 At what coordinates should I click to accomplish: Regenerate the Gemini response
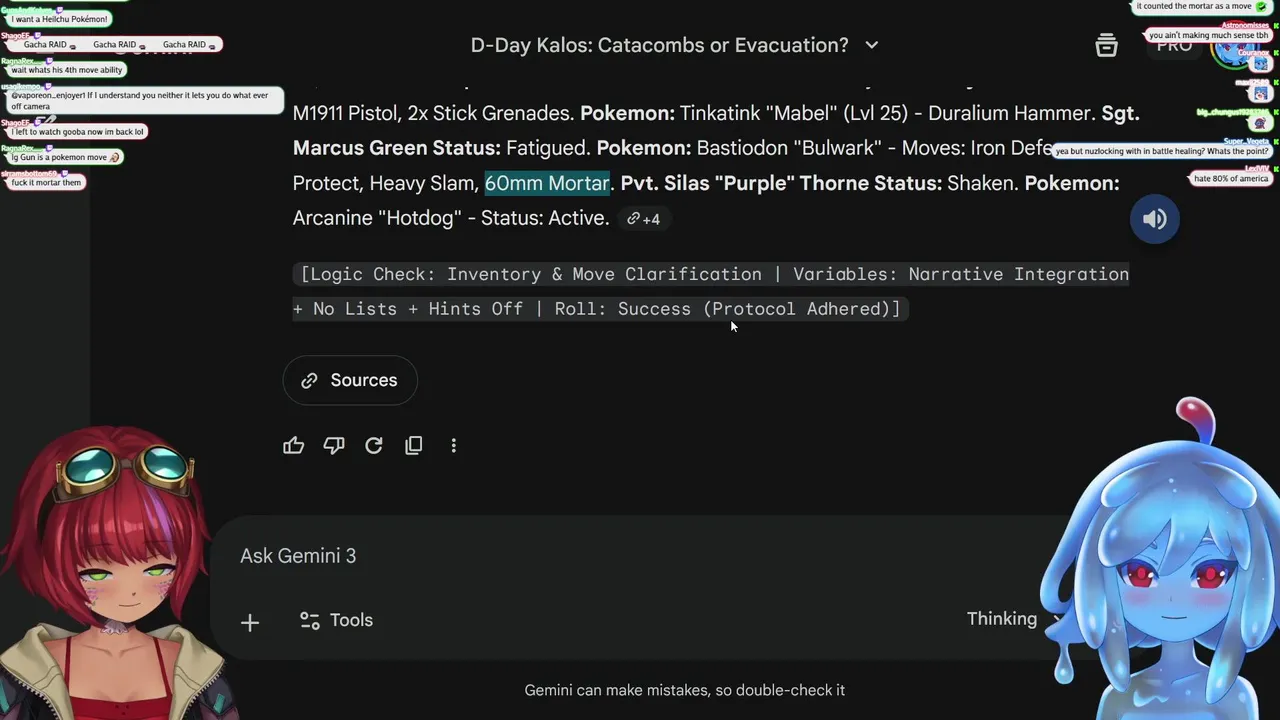pyautogui.click(x=374, y=446)
